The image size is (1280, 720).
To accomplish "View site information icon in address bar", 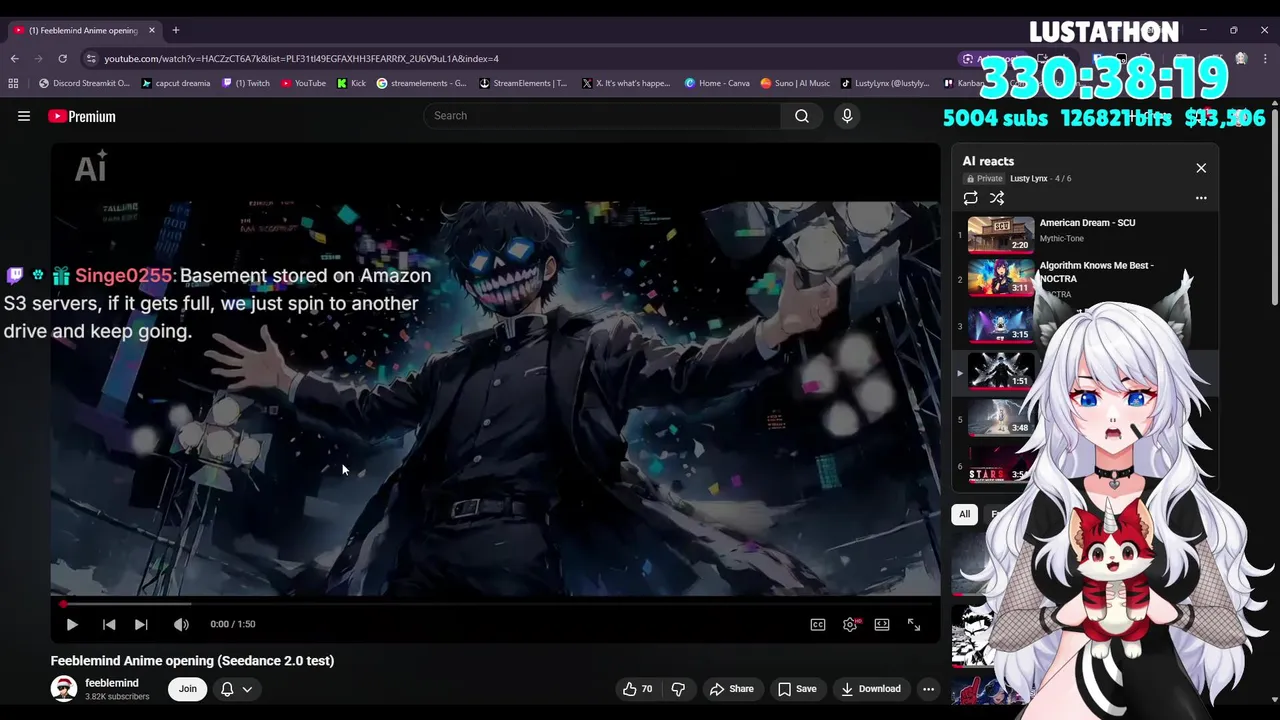I will (91, 58).
